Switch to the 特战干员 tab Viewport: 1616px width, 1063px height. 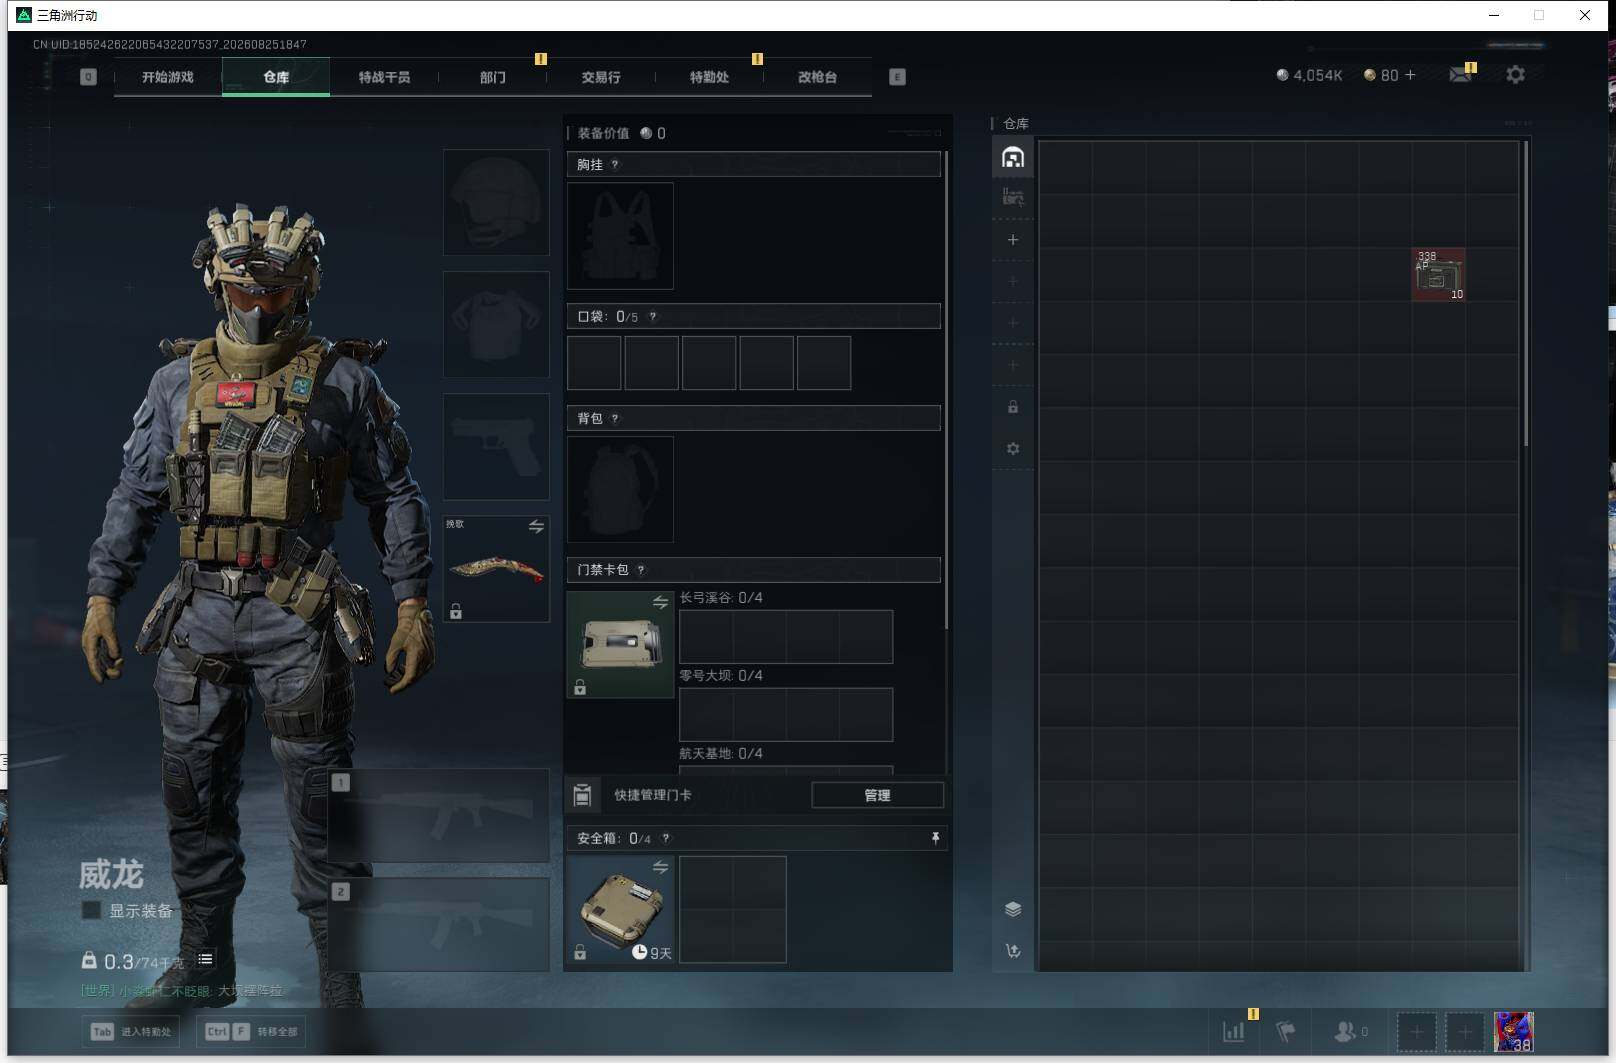pos(384,77)
